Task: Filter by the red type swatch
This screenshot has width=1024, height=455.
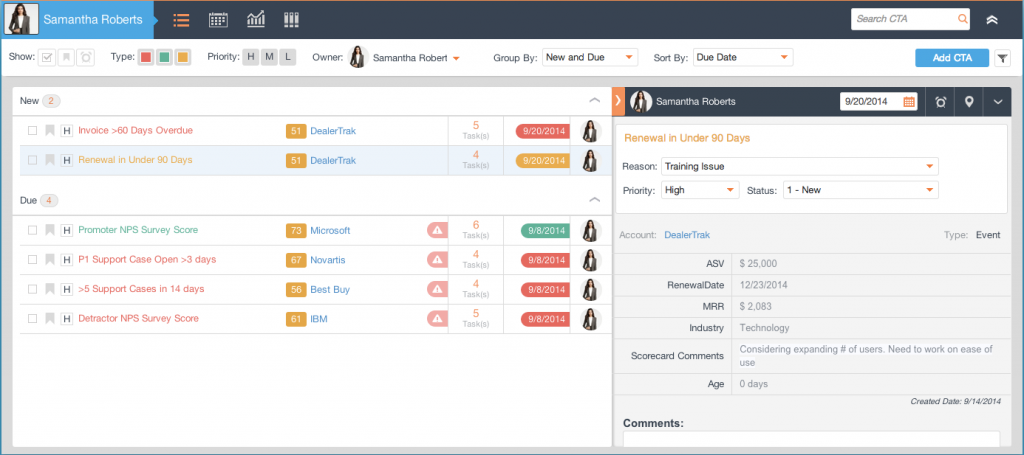Action: [x=145, y=58]
